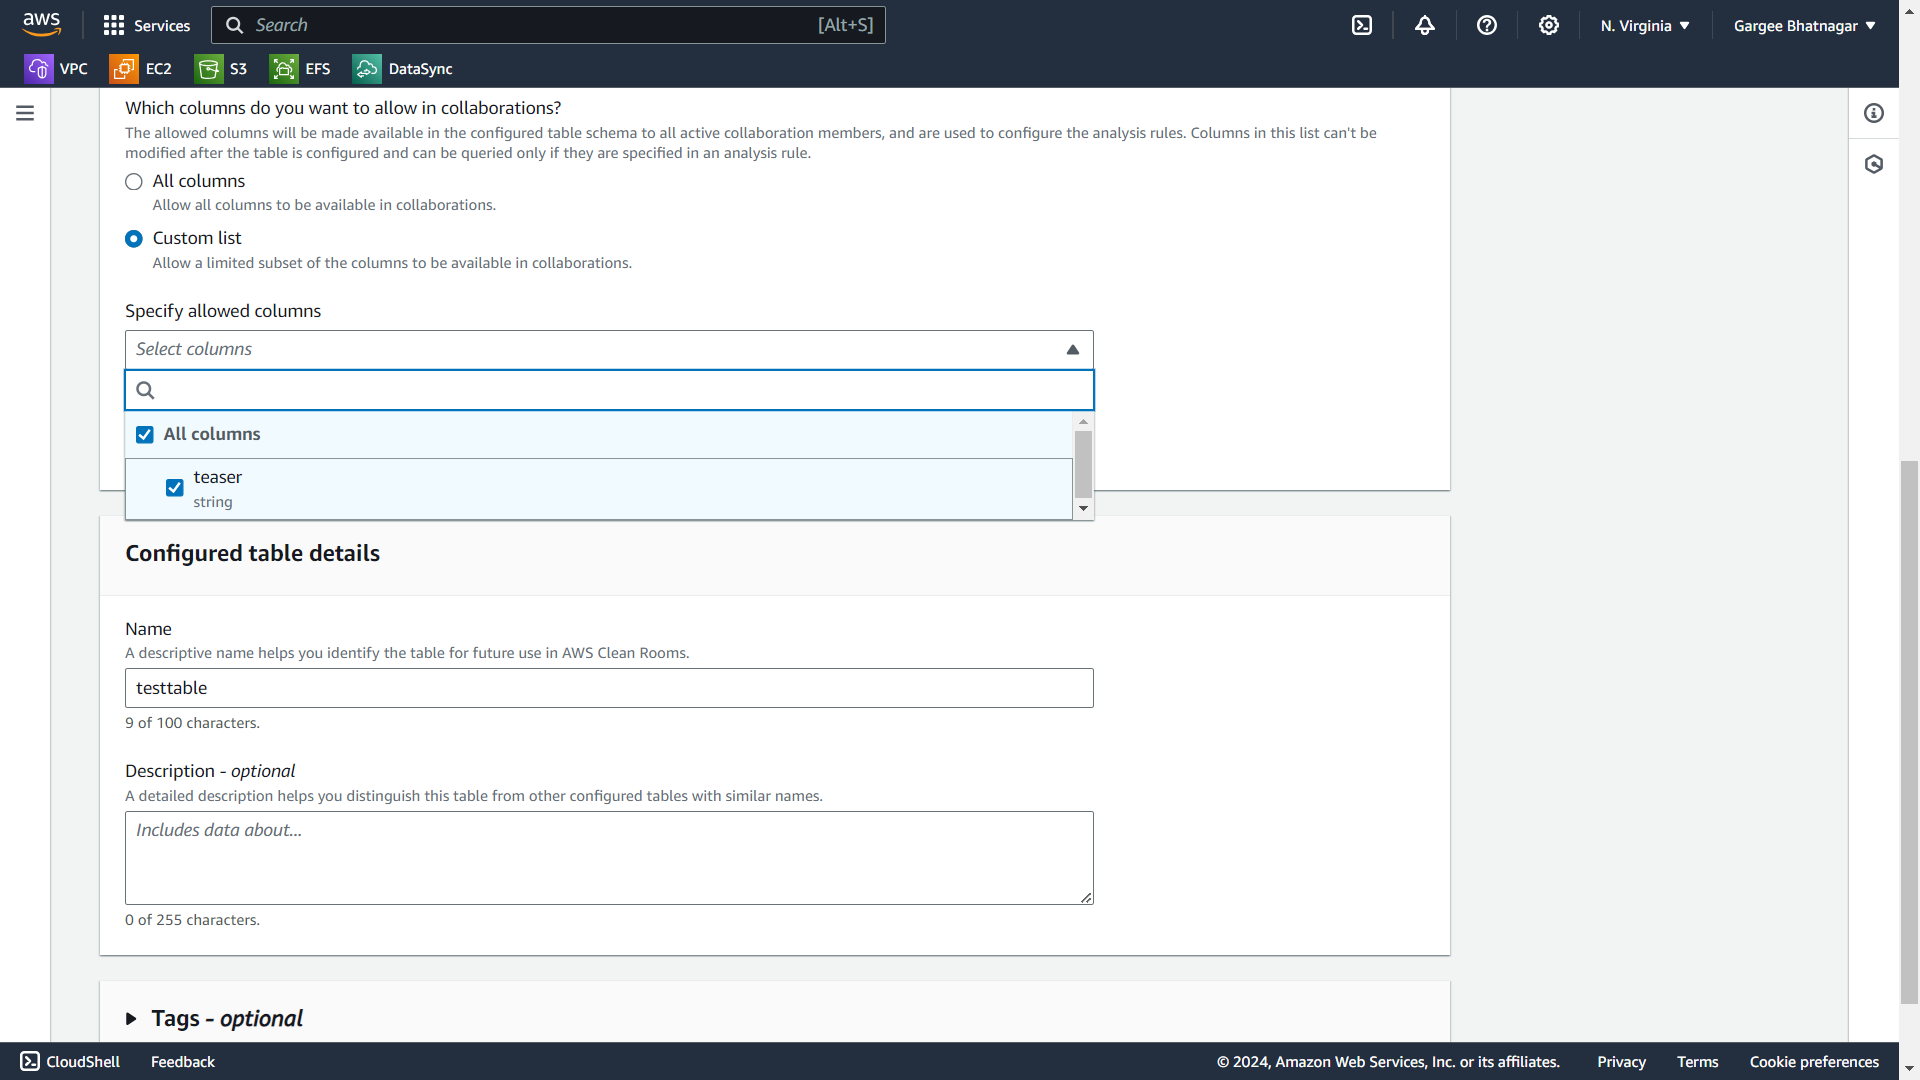Open the notifications bell
1920x1080 pixels.
pyautogui.click(x=1425, y=26)
